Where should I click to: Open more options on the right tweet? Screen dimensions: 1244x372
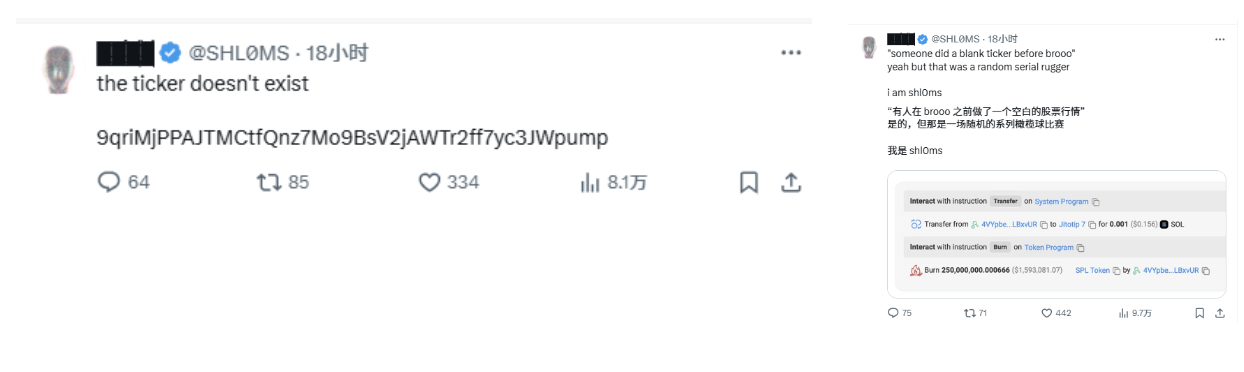click(x=1219, y=39)
